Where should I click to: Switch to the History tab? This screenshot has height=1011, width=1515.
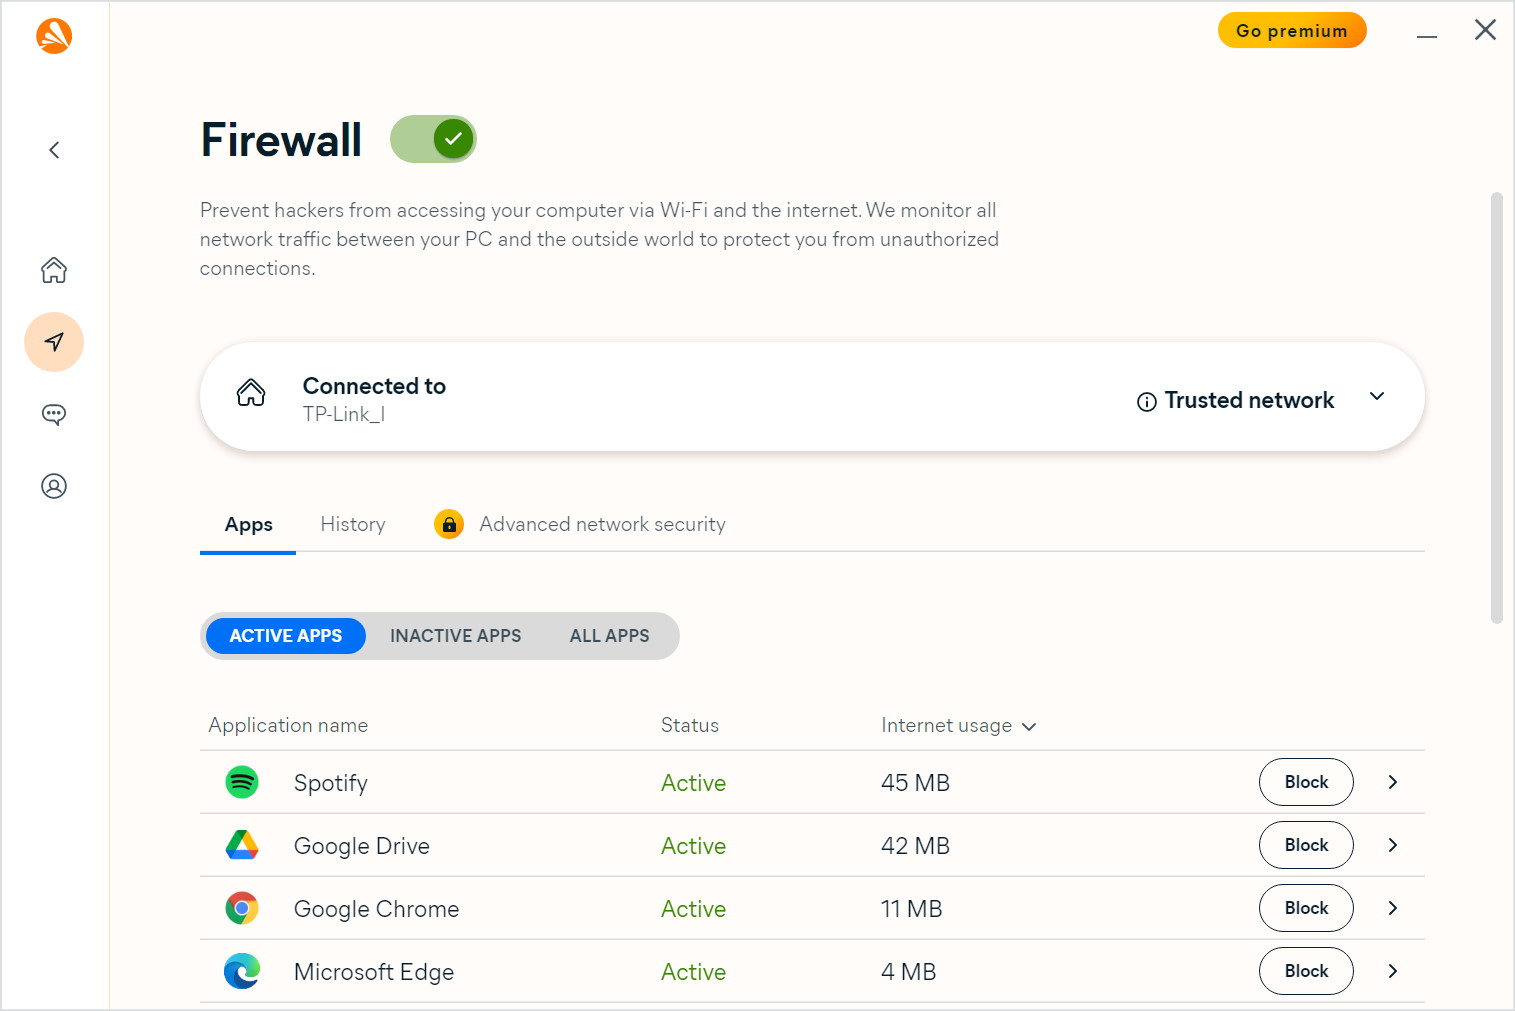point(352,524)
